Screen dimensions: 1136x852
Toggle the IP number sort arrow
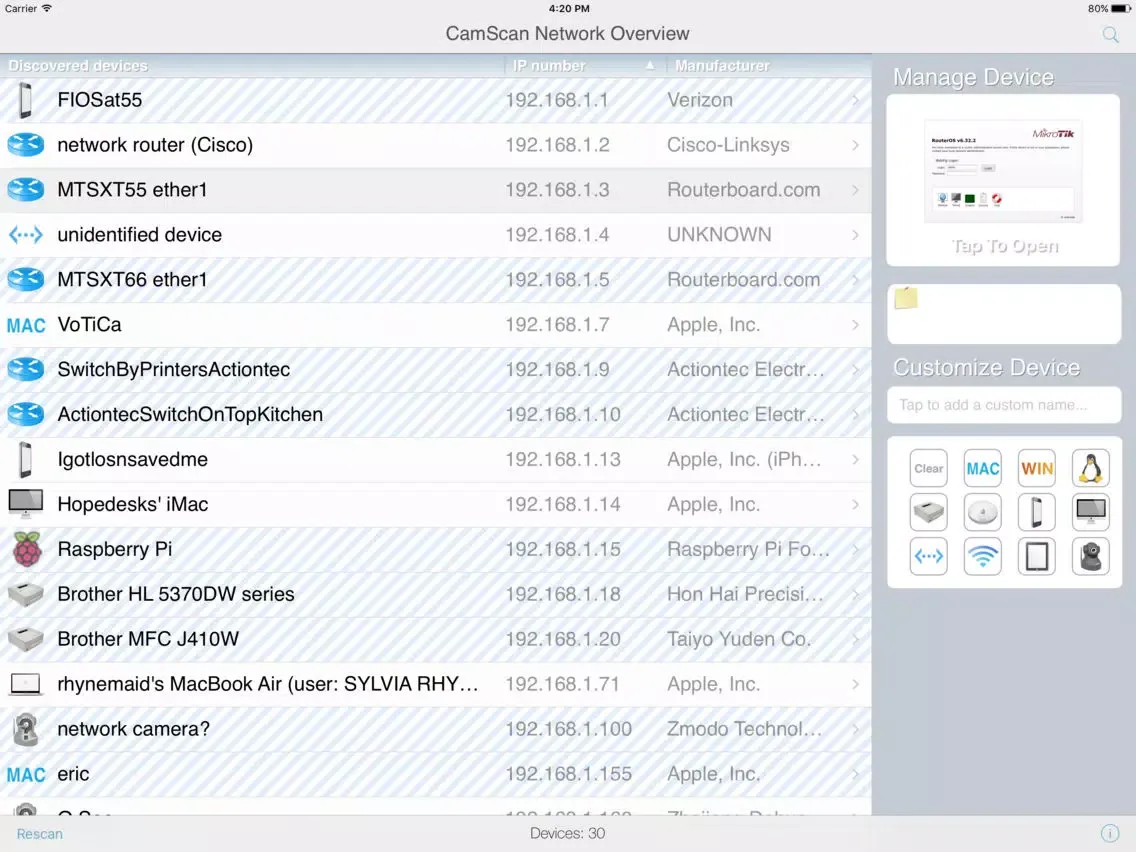pos(650,65)
